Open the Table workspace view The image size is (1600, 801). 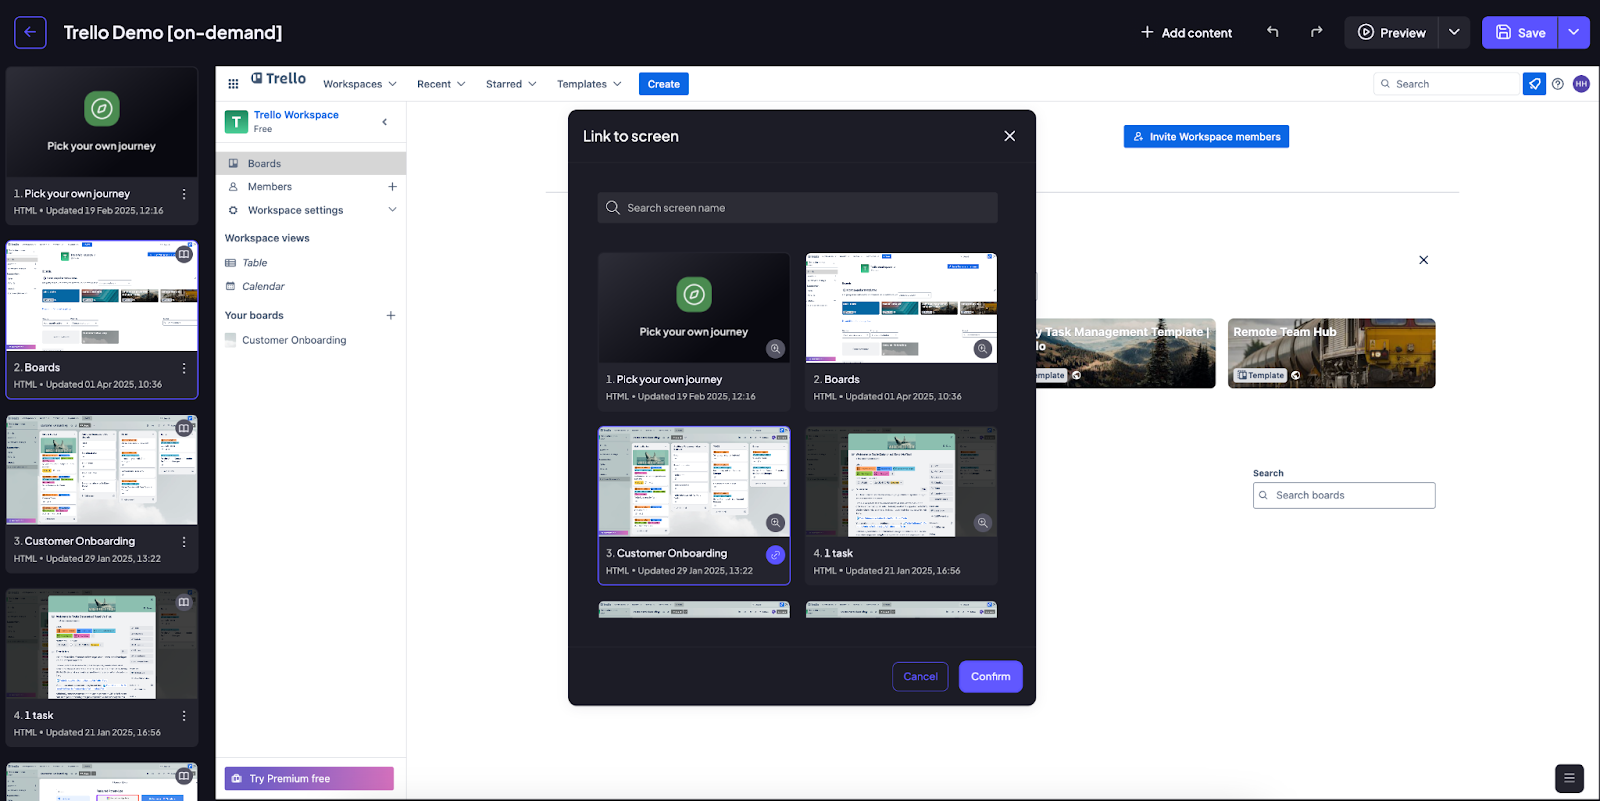tap(255, 263)
